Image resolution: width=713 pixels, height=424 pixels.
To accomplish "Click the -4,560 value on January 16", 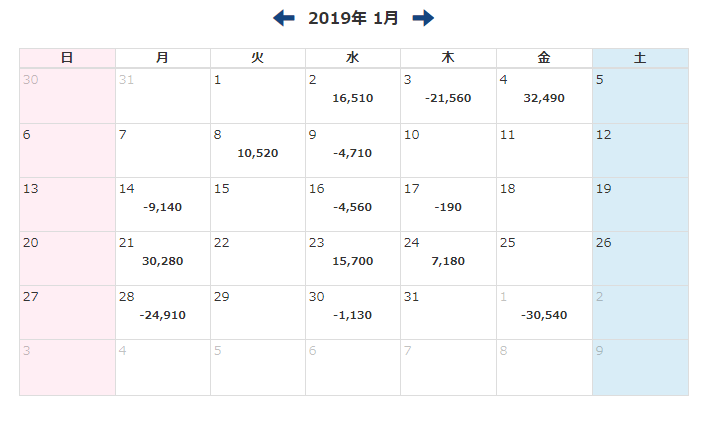I will [353, 207].
